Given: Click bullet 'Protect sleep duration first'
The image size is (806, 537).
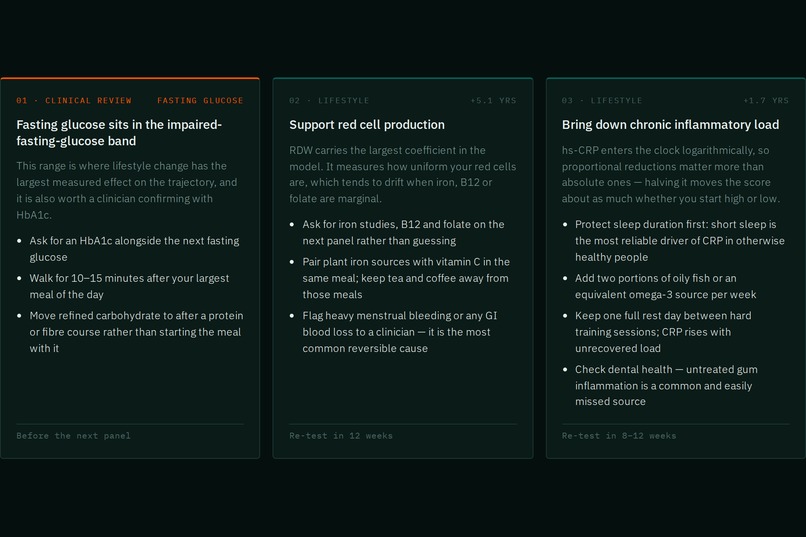Looking at the screenshot, I should point(680,240).
